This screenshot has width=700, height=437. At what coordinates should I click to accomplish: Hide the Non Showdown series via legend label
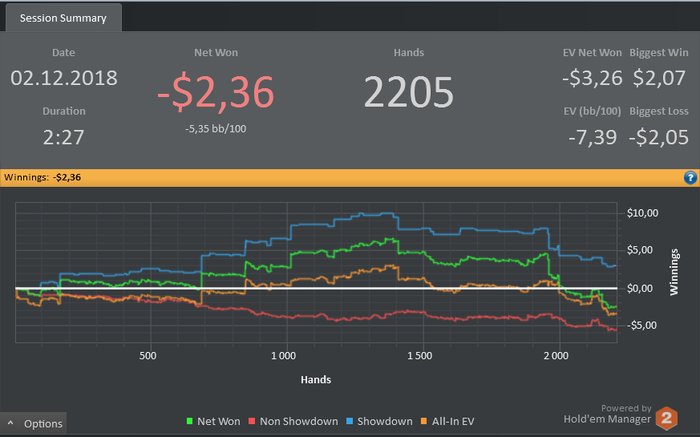pos(299,421)
